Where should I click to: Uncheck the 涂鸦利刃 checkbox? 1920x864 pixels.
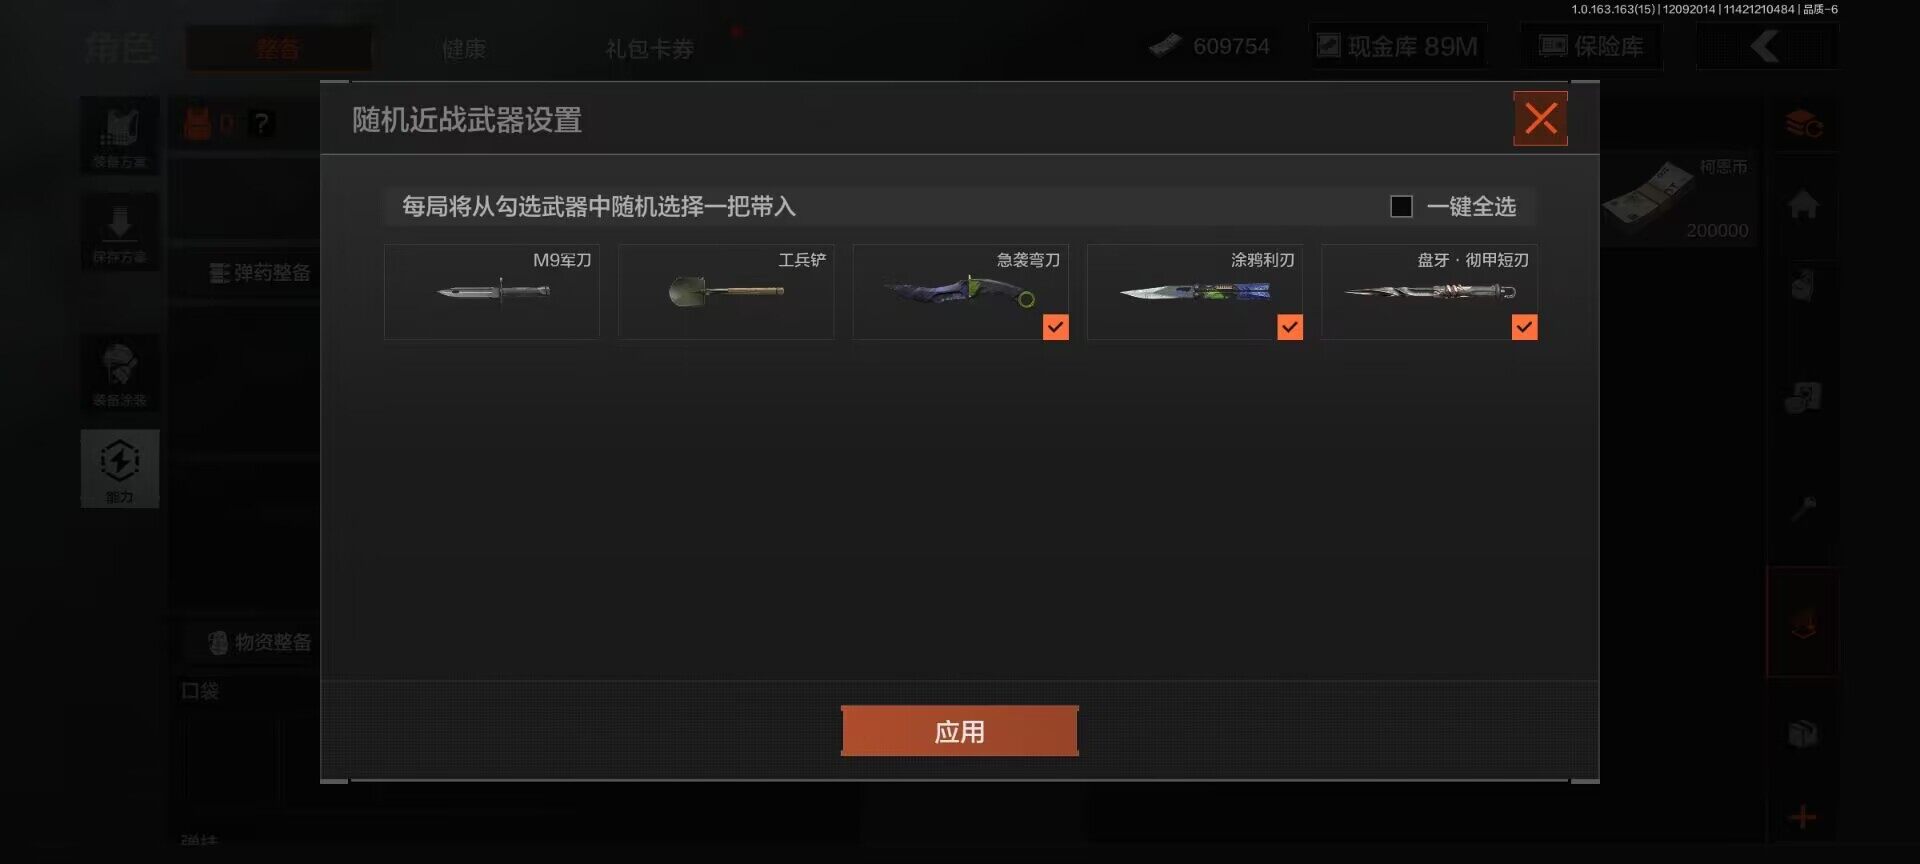(x=1290, y=327)
